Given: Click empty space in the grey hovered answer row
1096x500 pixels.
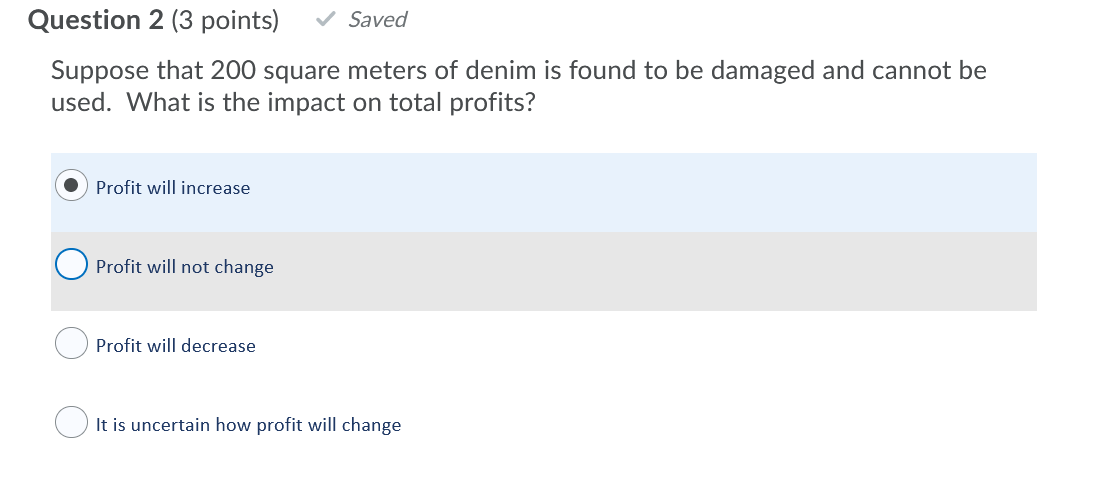Looking at the screenshot, I should pos(650,270).
